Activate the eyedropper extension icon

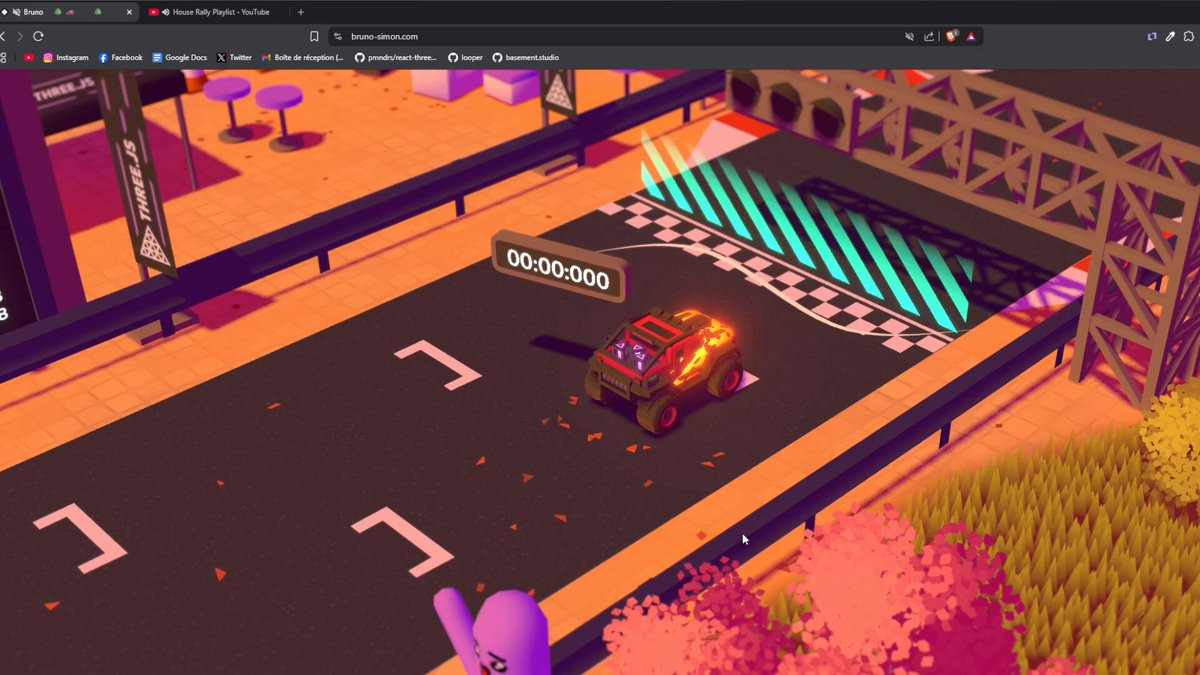pyautogui.click(x=1171, y=36)
